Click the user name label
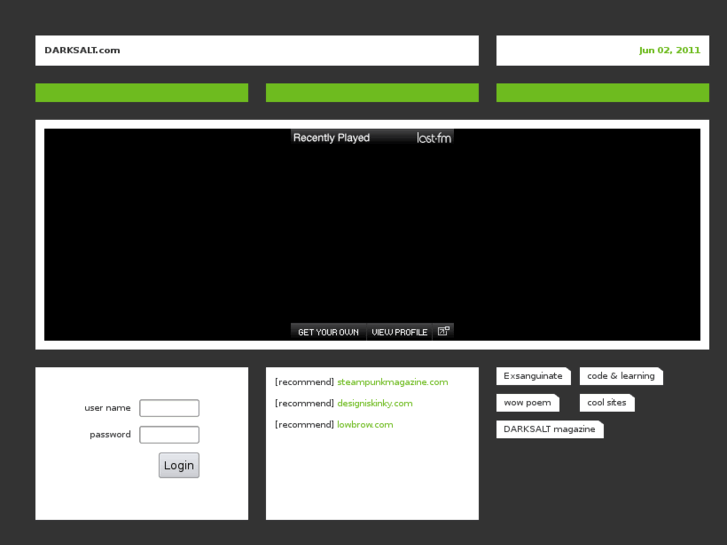Viewport: 727px width, 545px height. (x=108, y=408)
